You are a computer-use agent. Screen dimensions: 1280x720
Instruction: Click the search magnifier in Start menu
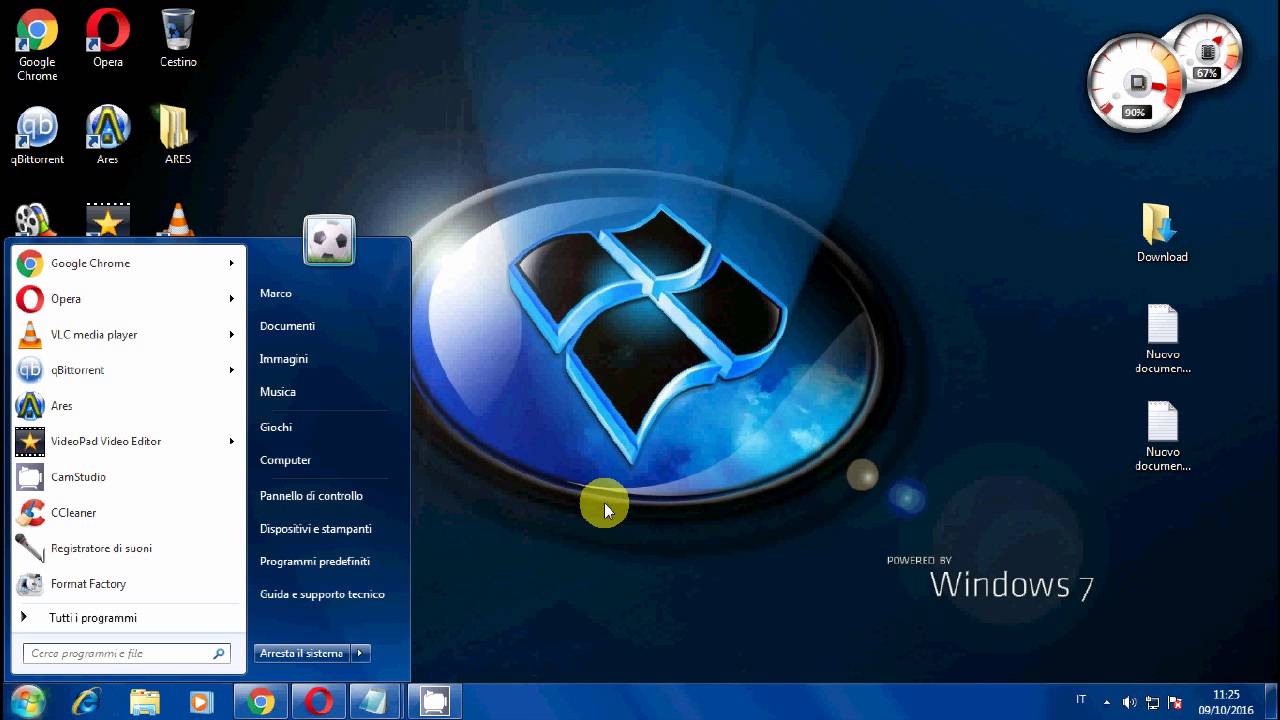click(218, 654)
